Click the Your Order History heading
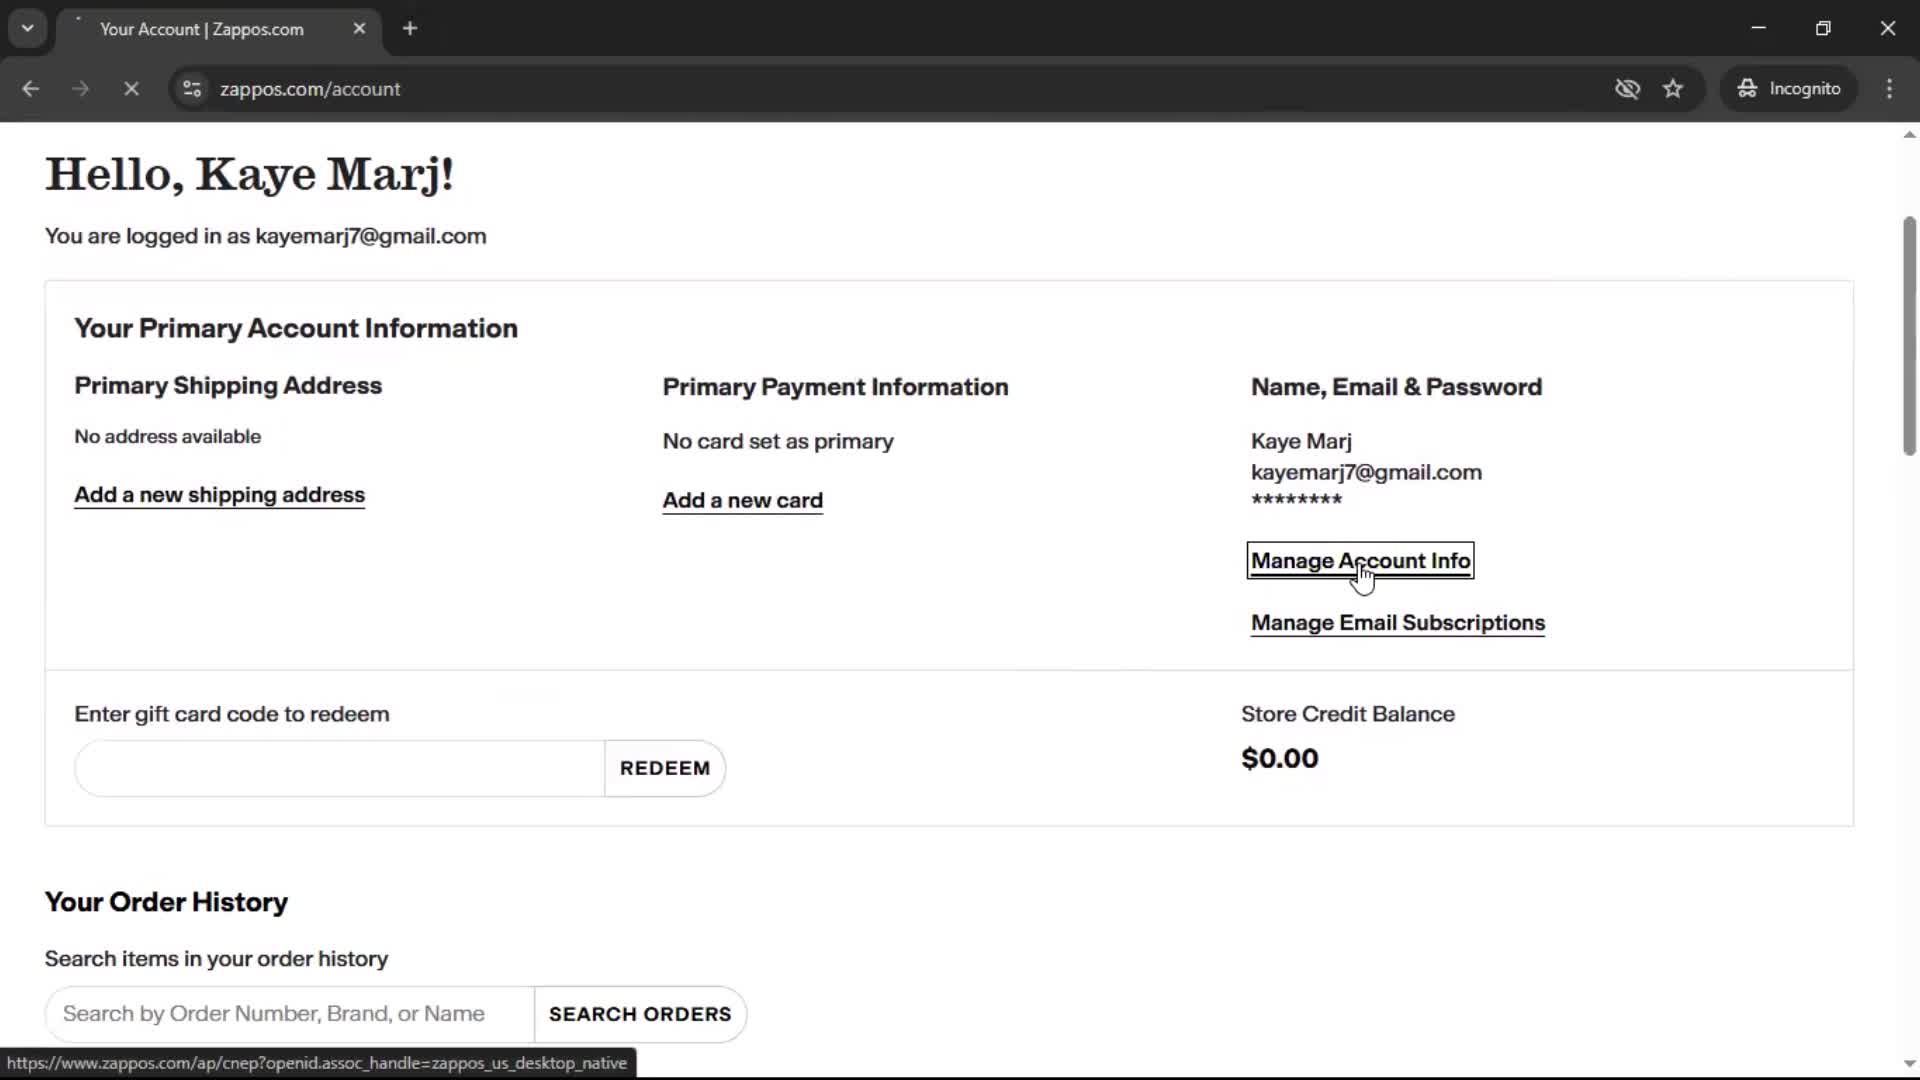Image resolution: width=1920 pixels, height=1080 pixels. (x=166, y=902)
